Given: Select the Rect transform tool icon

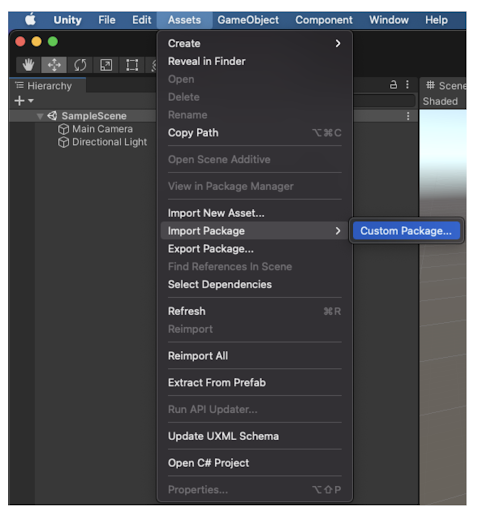Looking at the screenshot, I should click(x=132, y=65).
